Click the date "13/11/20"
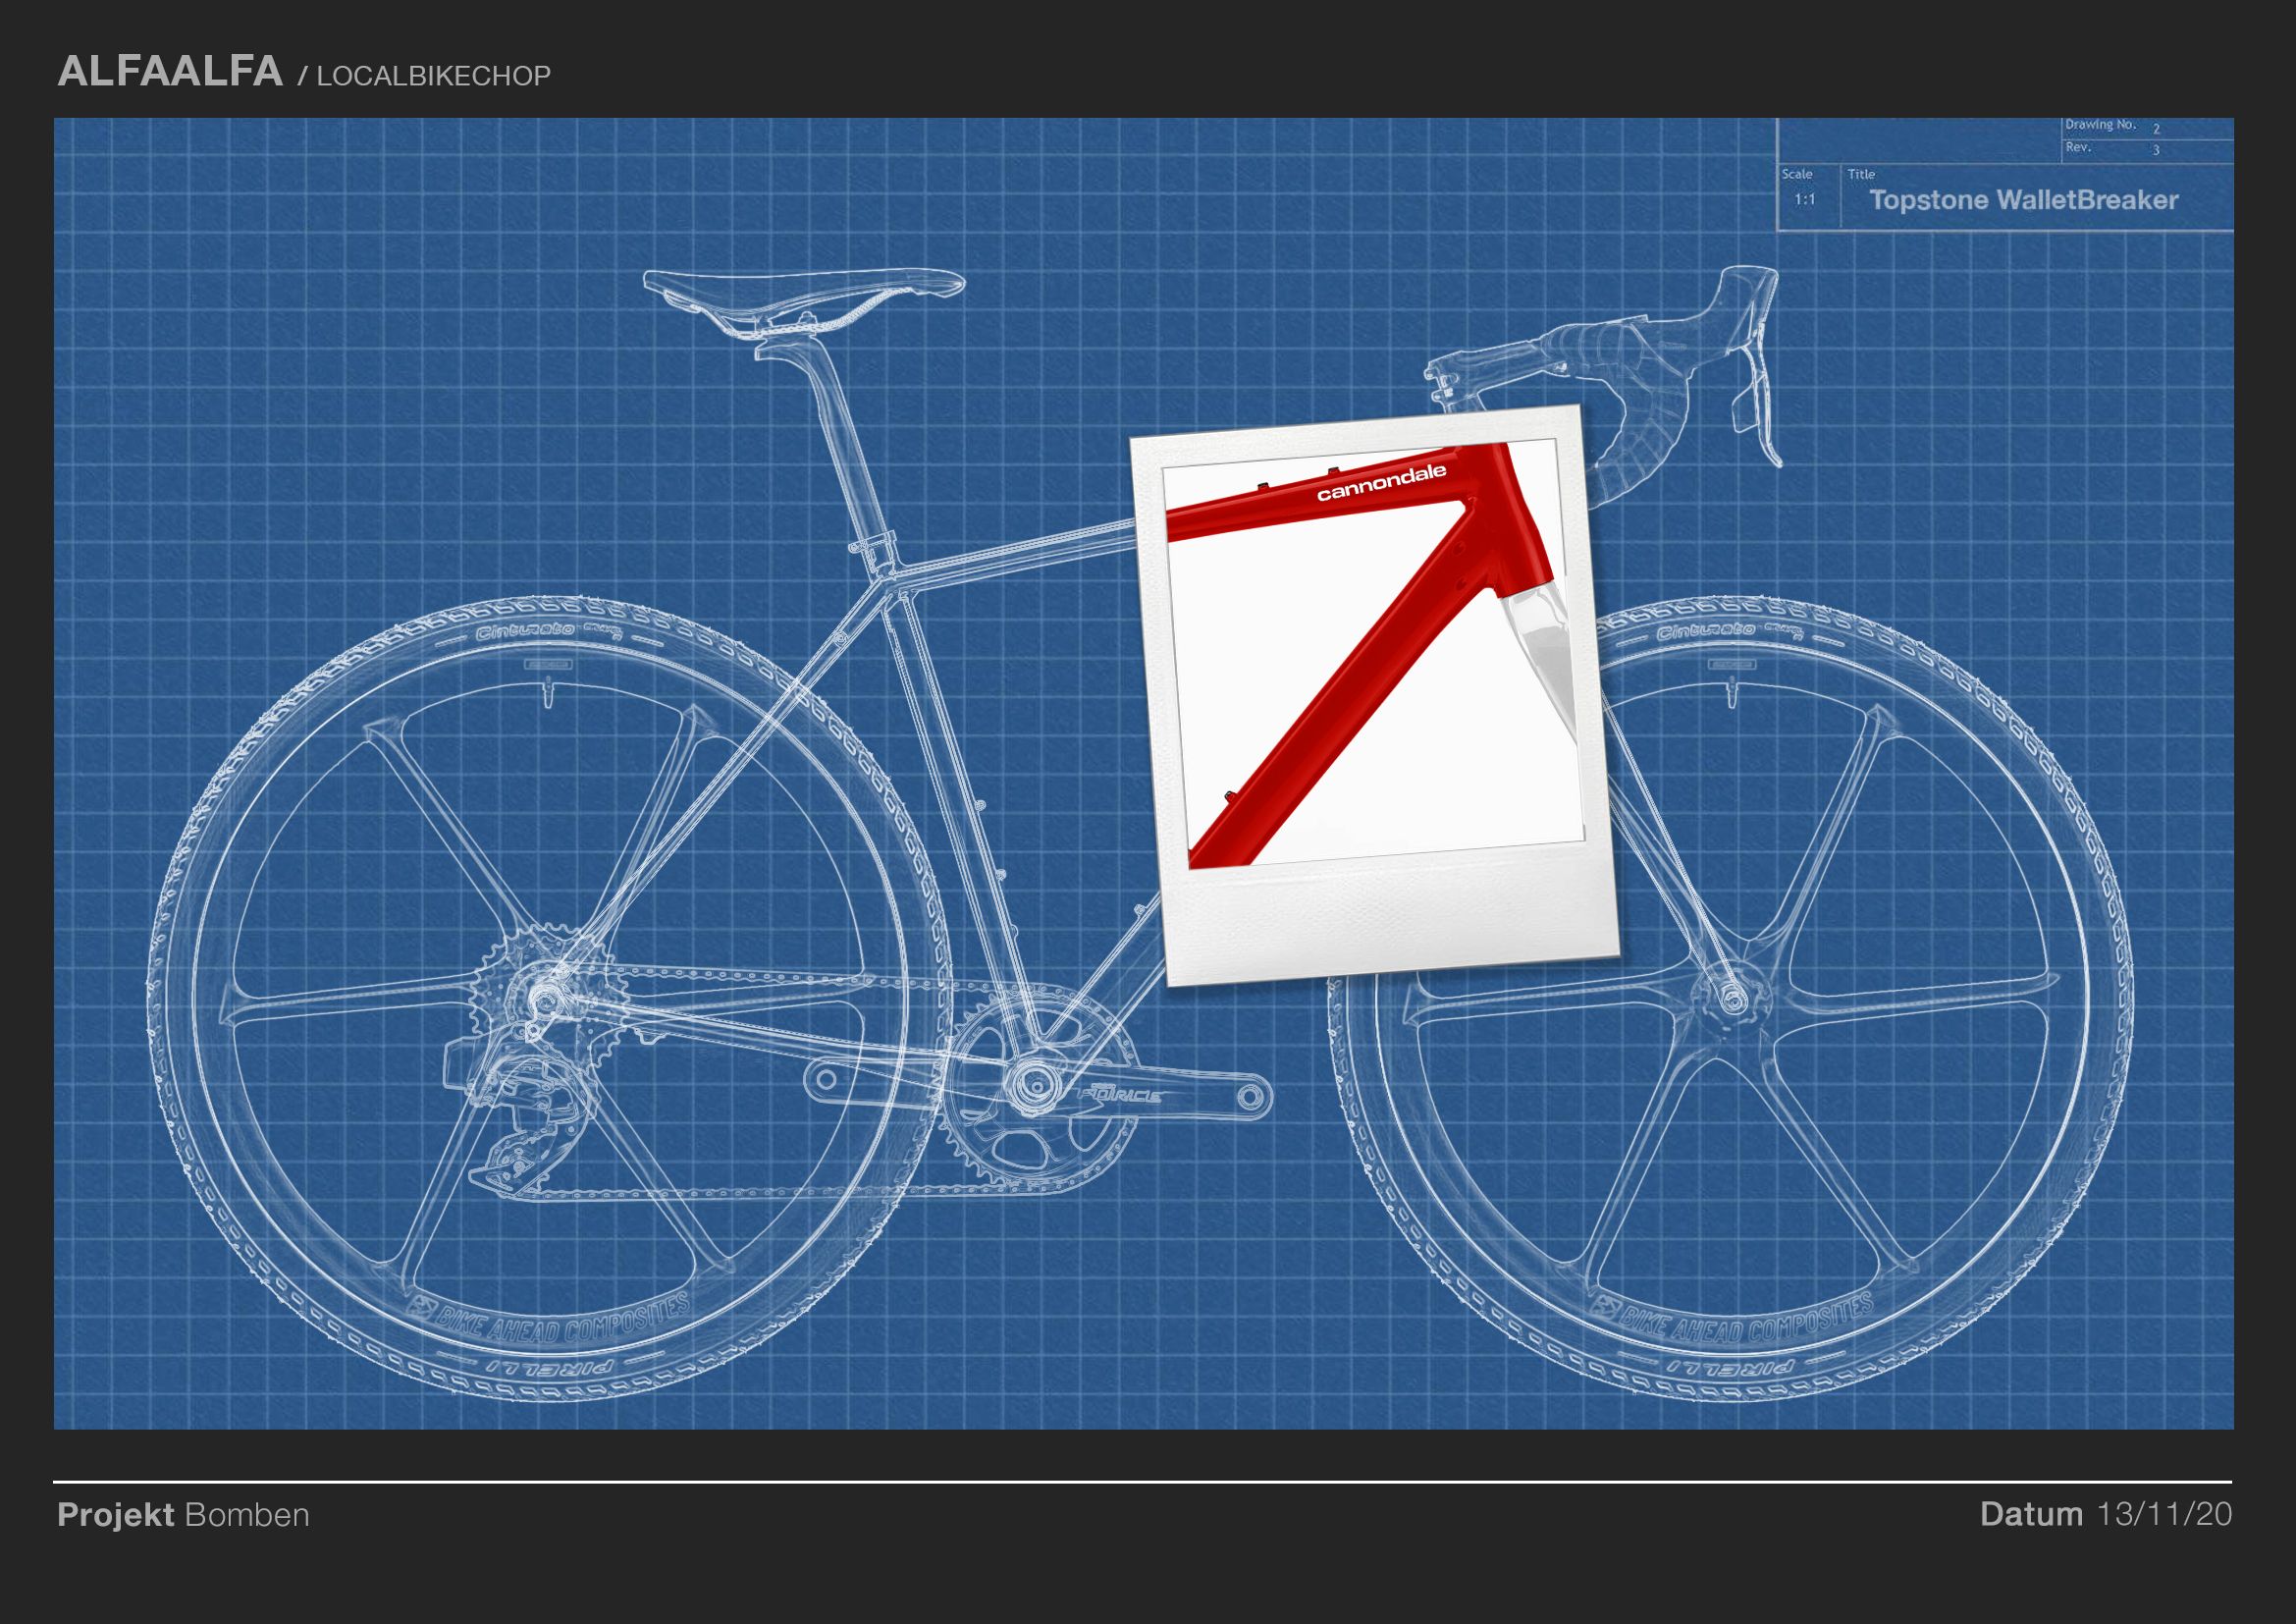Viewport: 2296px width, 1624px height. [2164, 1514]
